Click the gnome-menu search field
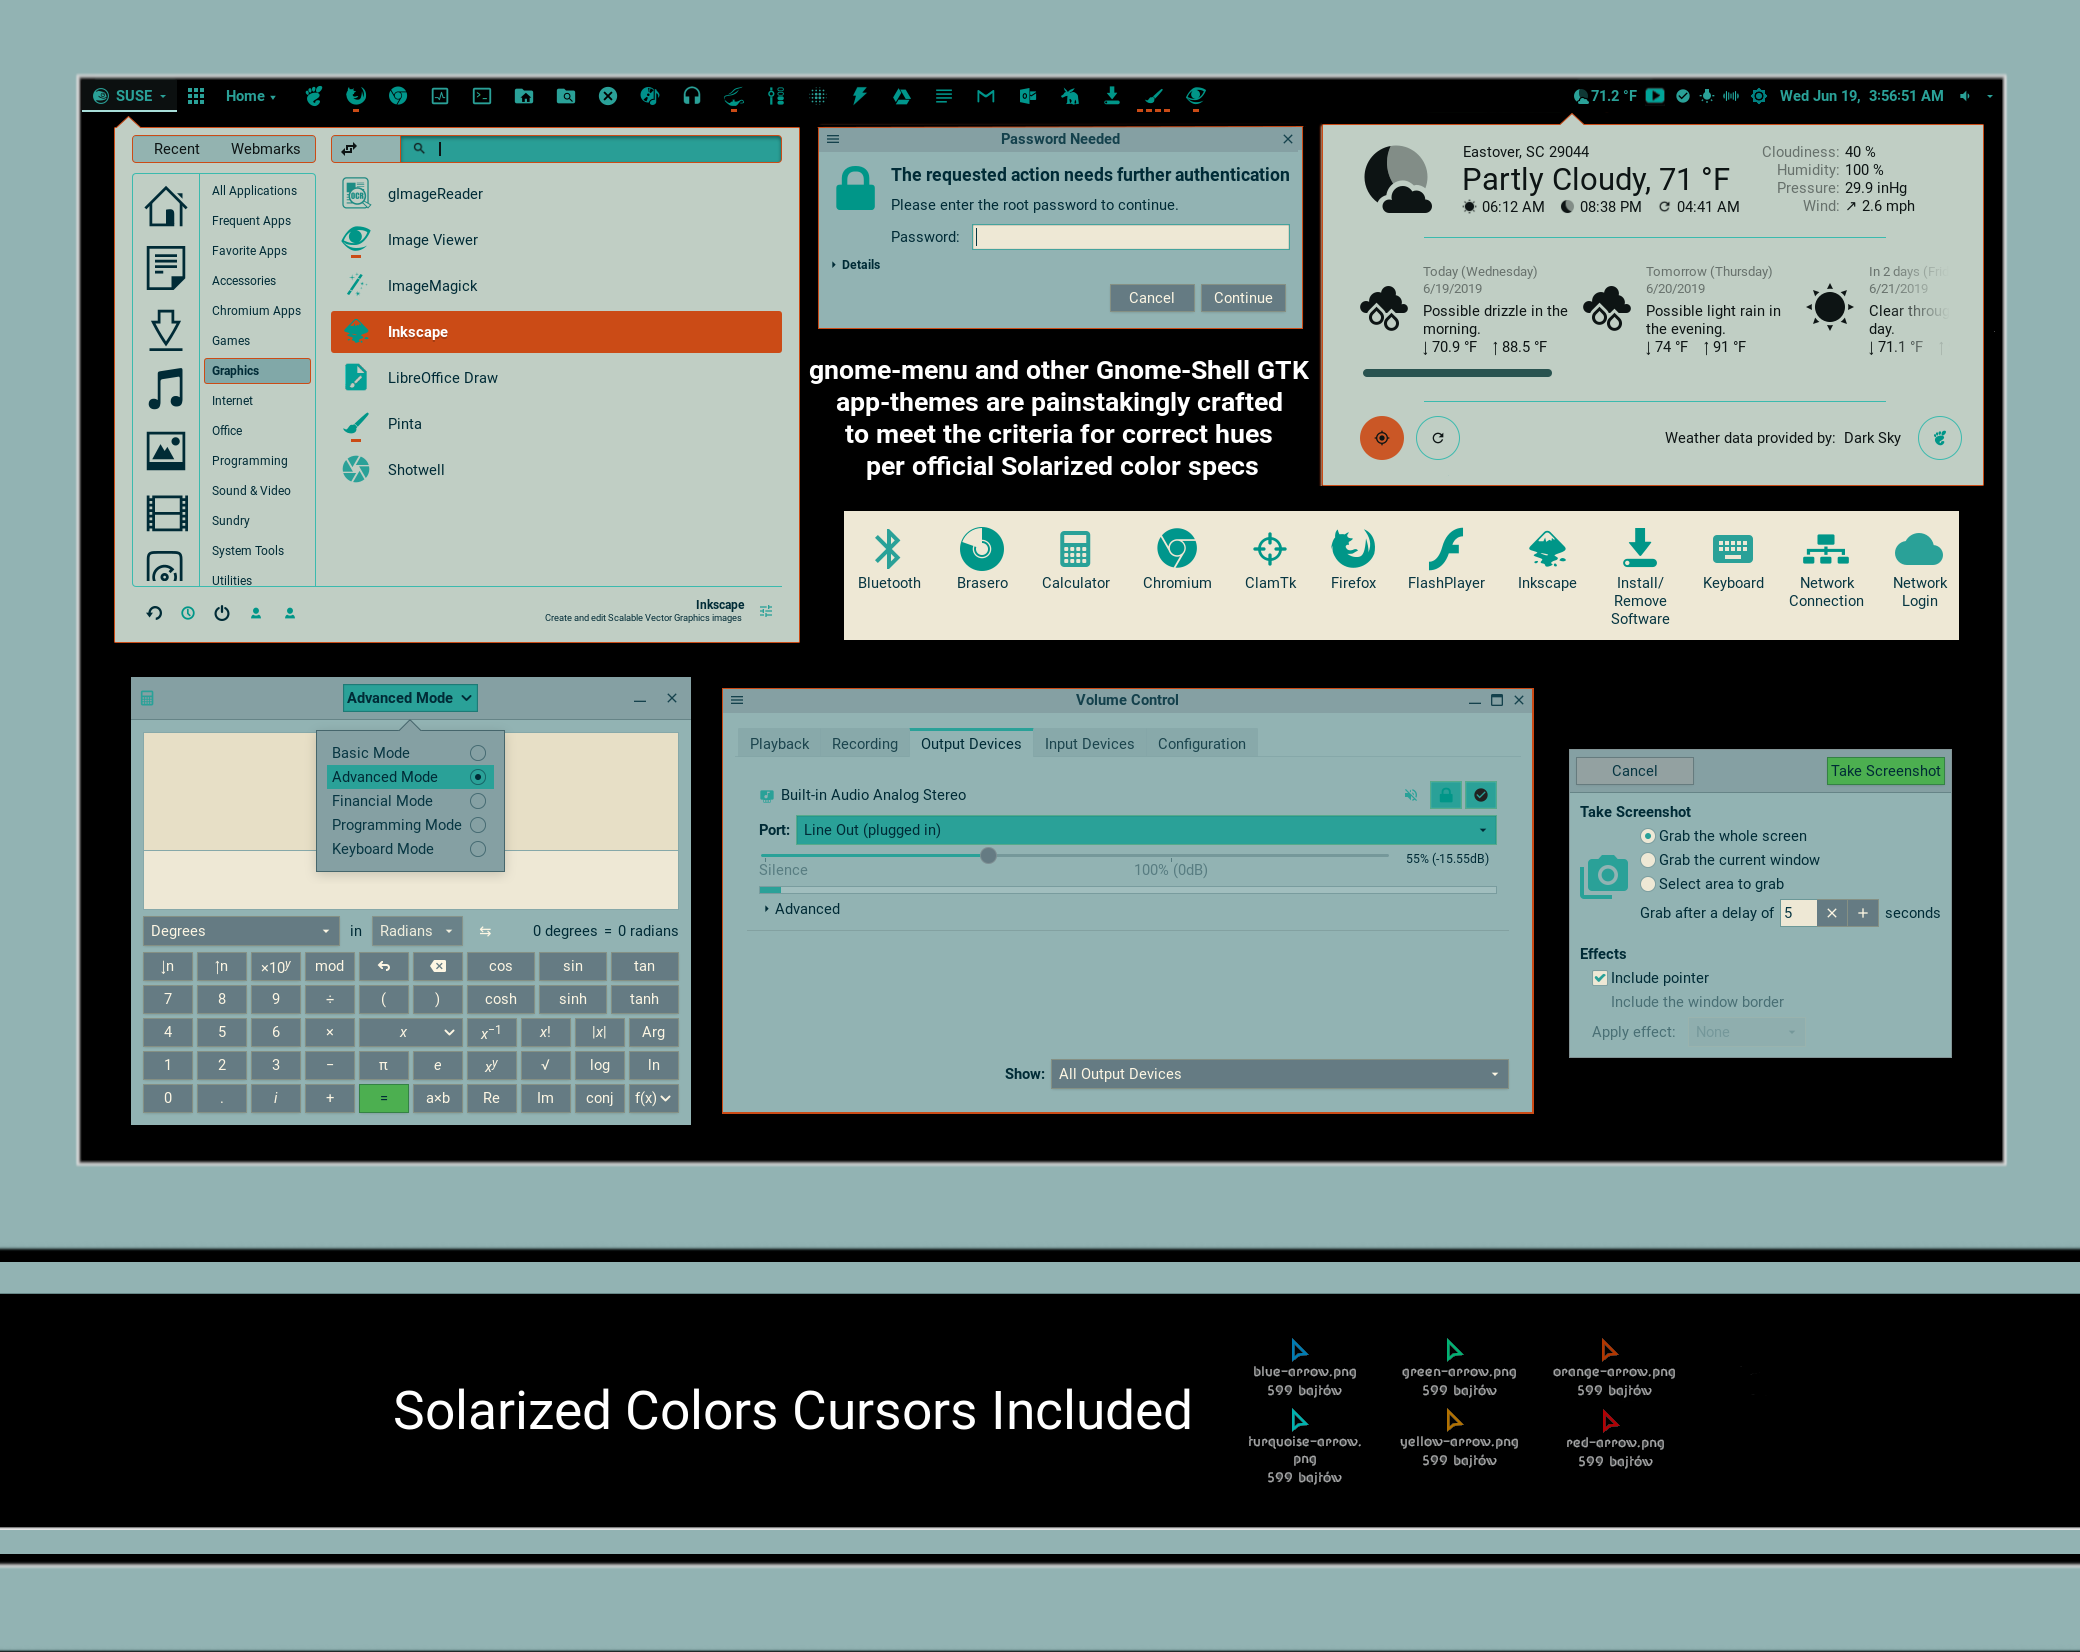This screenshot has width=2080, height=1652. [x=591, y=149]
